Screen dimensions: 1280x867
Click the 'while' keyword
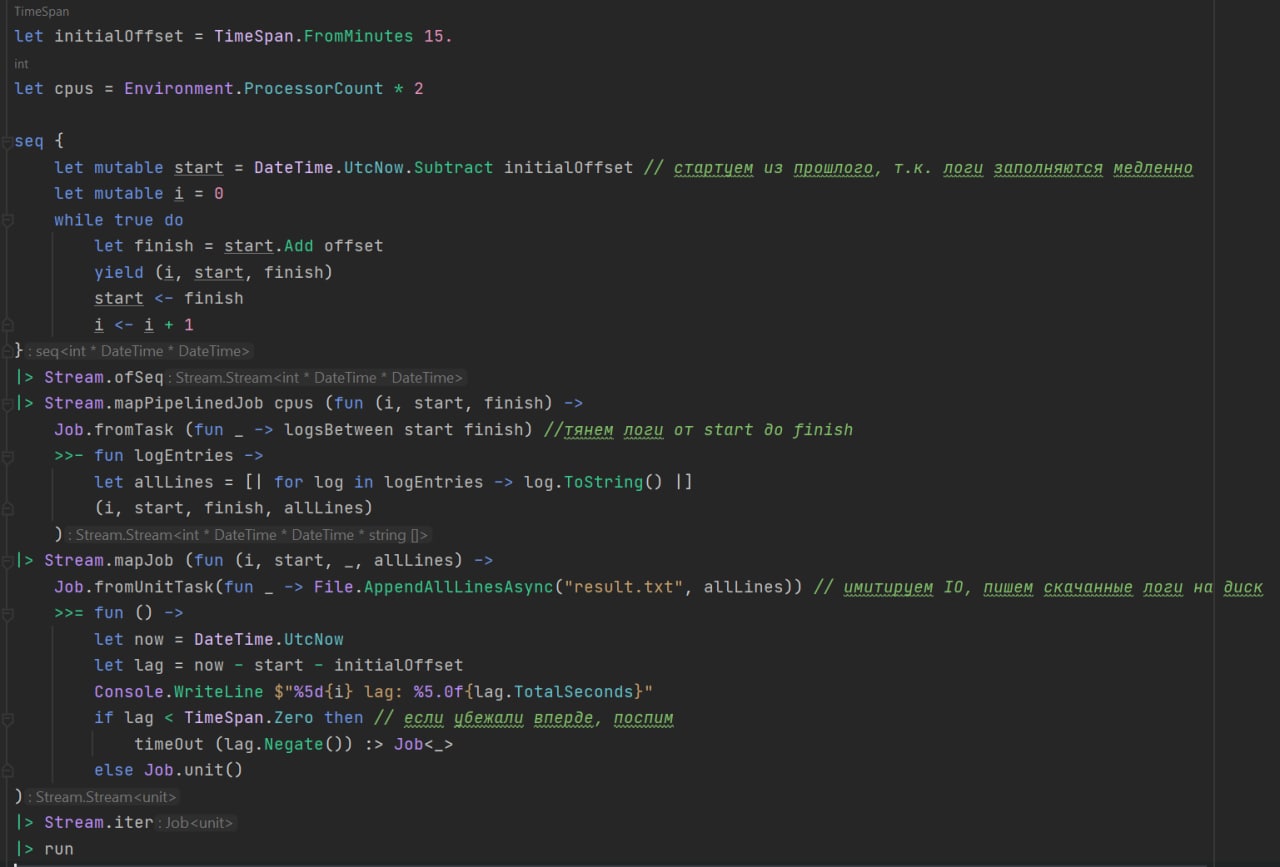pyautogui.click(x=79, y=220)
